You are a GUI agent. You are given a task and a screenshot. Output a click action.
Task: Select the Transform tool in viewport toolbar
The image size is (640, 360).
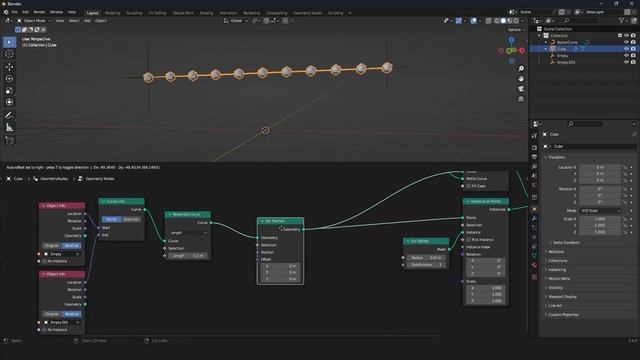(x=9, y=102)
